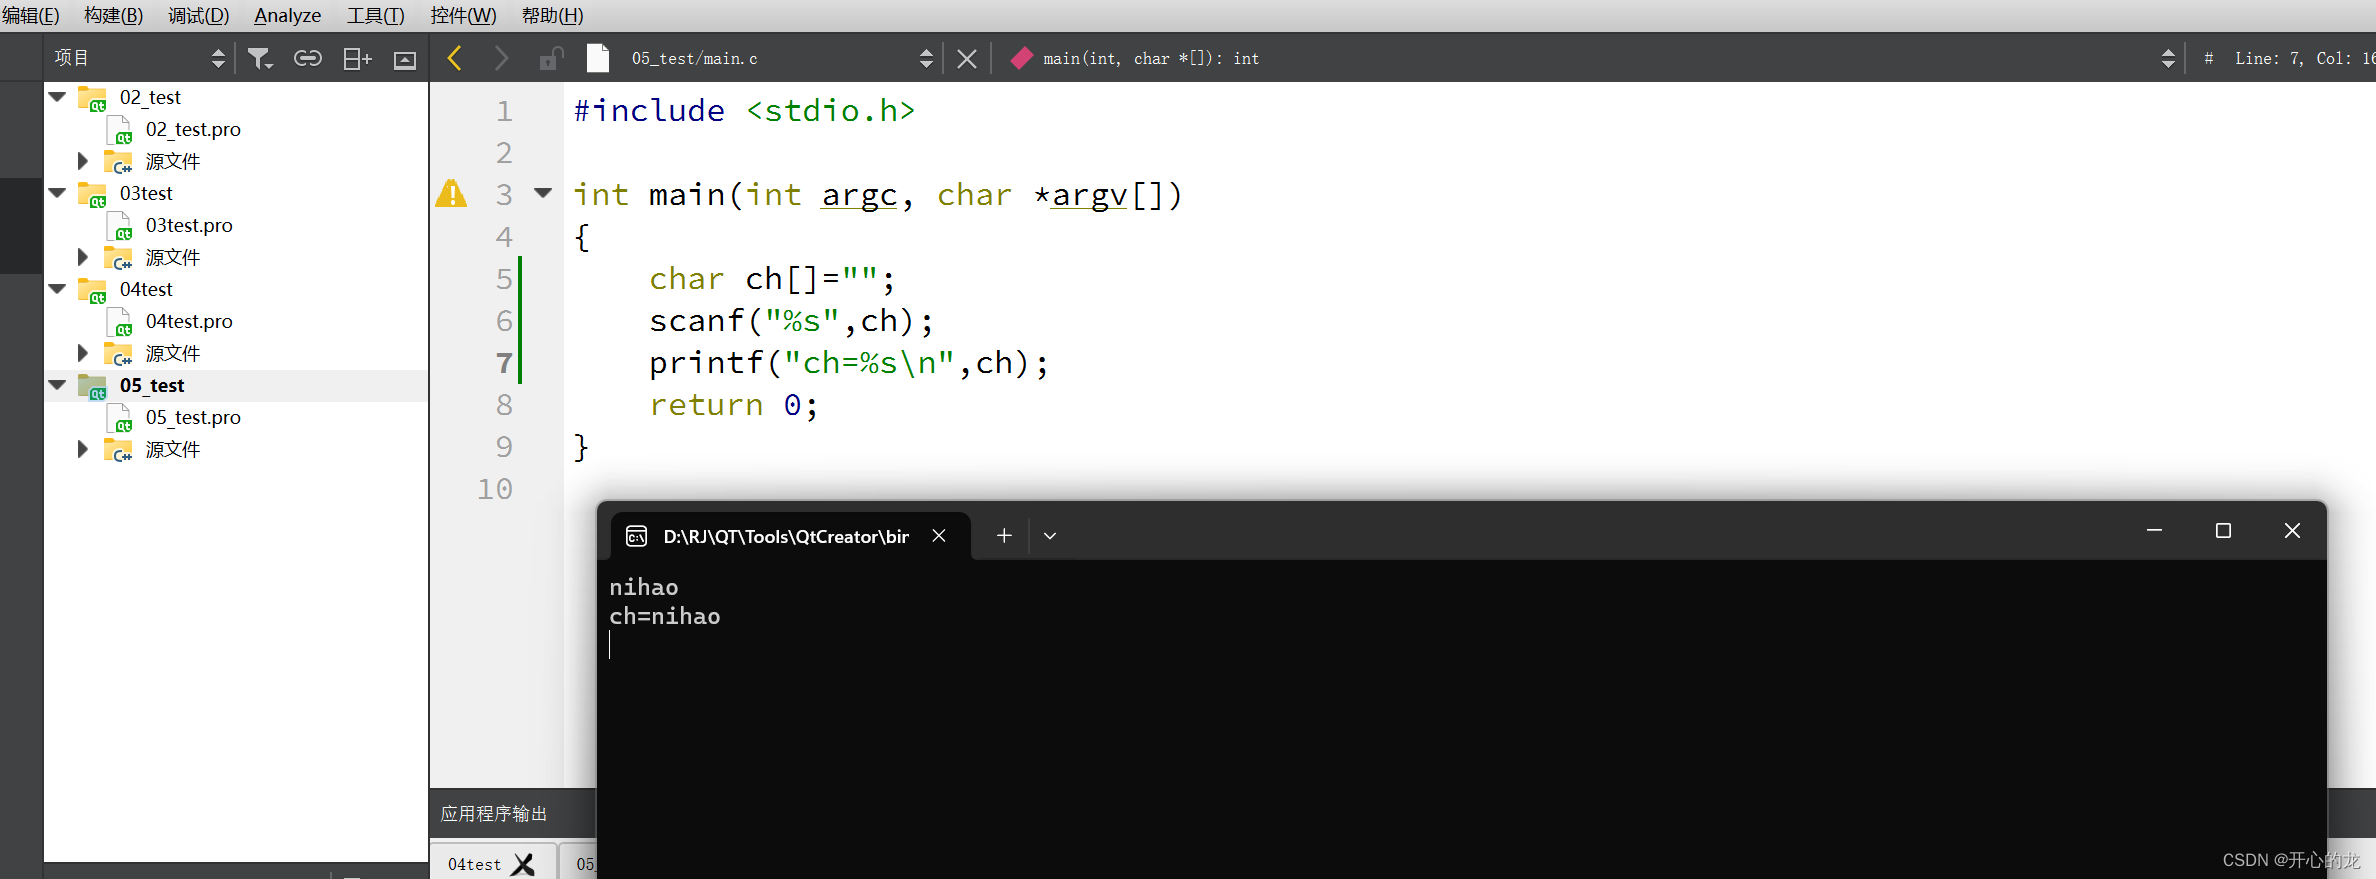Screen dimensions: 2376x879
Task: Open 02_test.pro file
Action: pyautogui.click(x=193, y=129)
